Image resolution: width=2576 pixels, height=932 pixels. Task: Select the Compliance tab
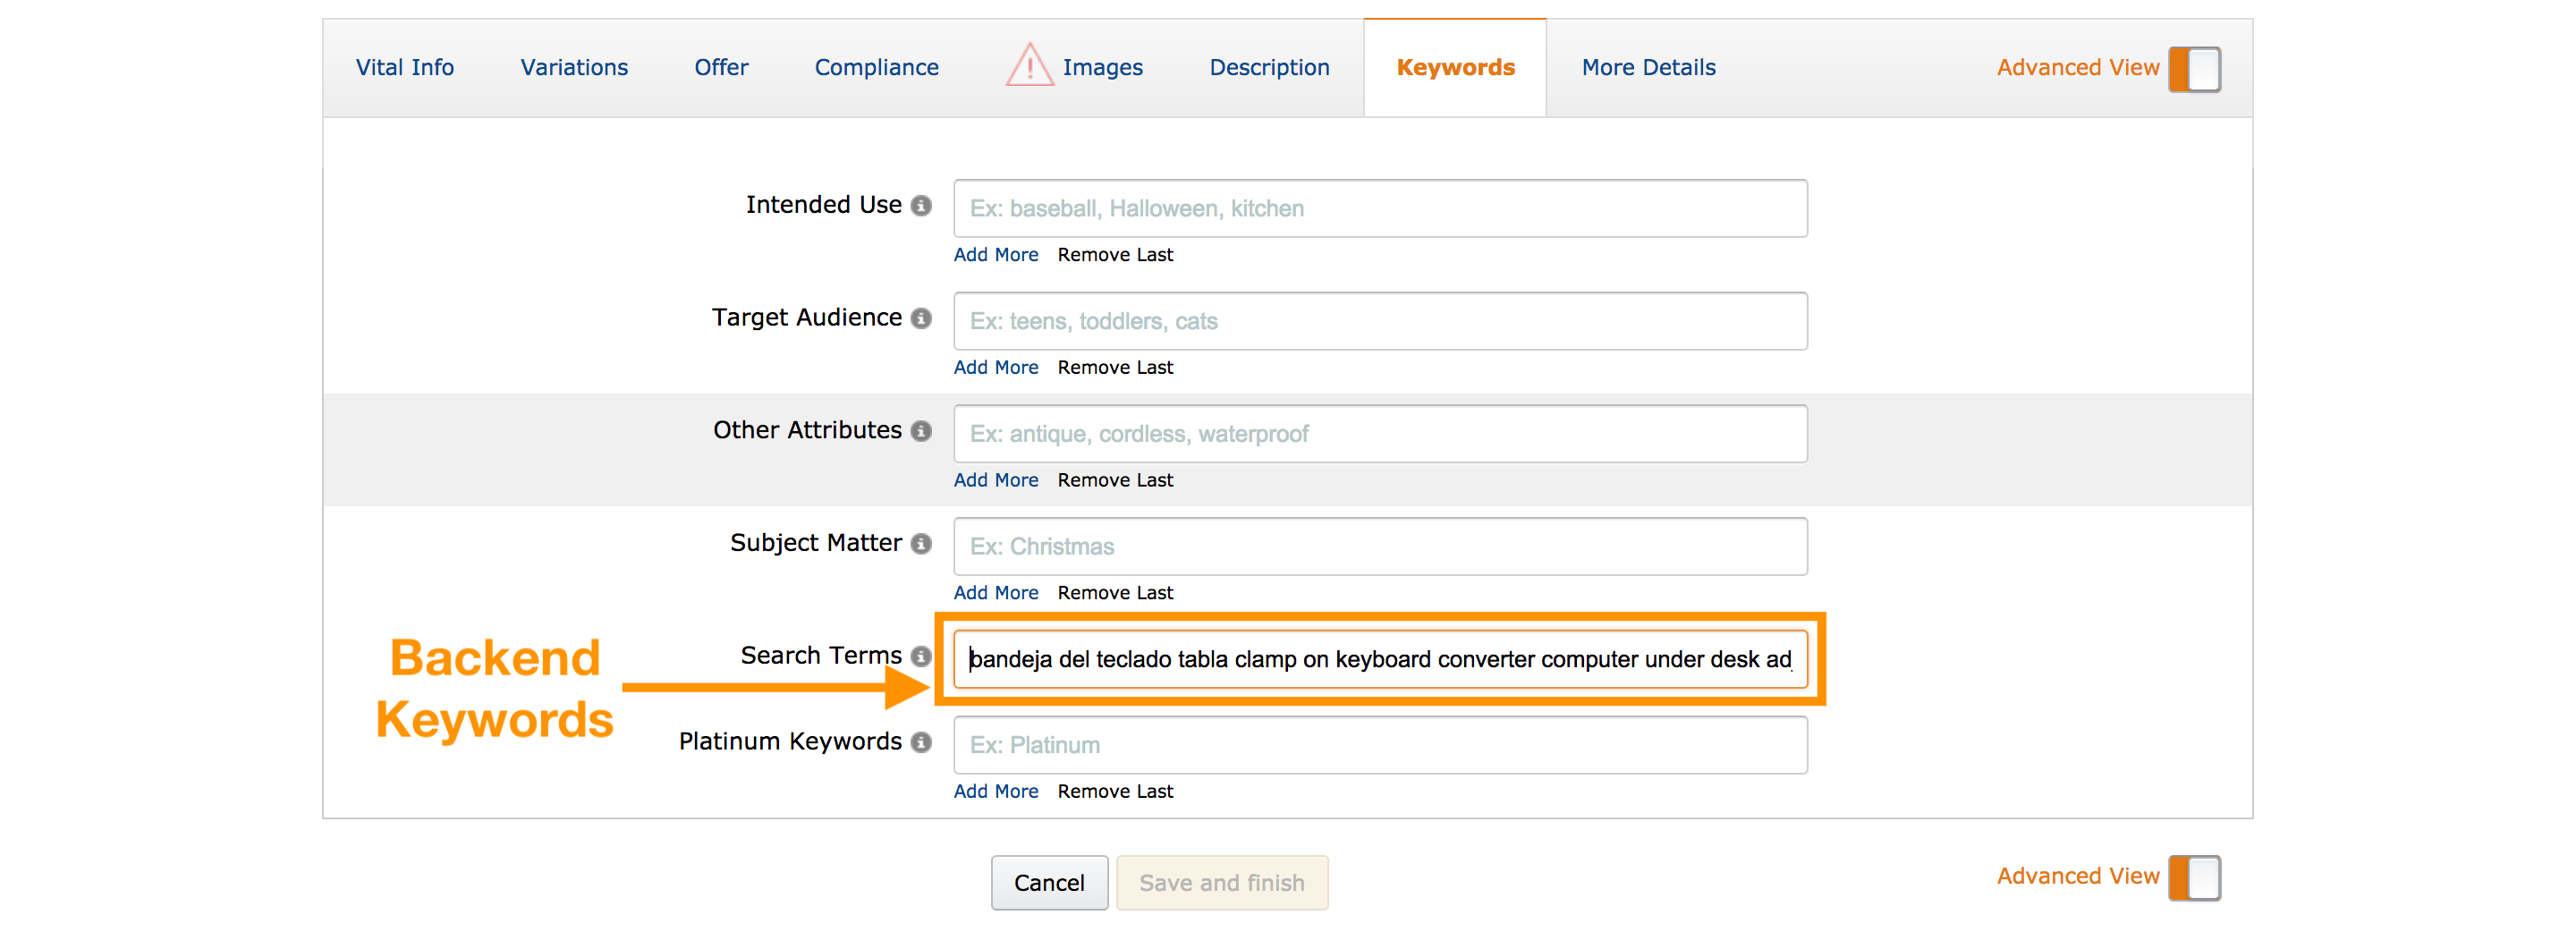pos(876,68)
